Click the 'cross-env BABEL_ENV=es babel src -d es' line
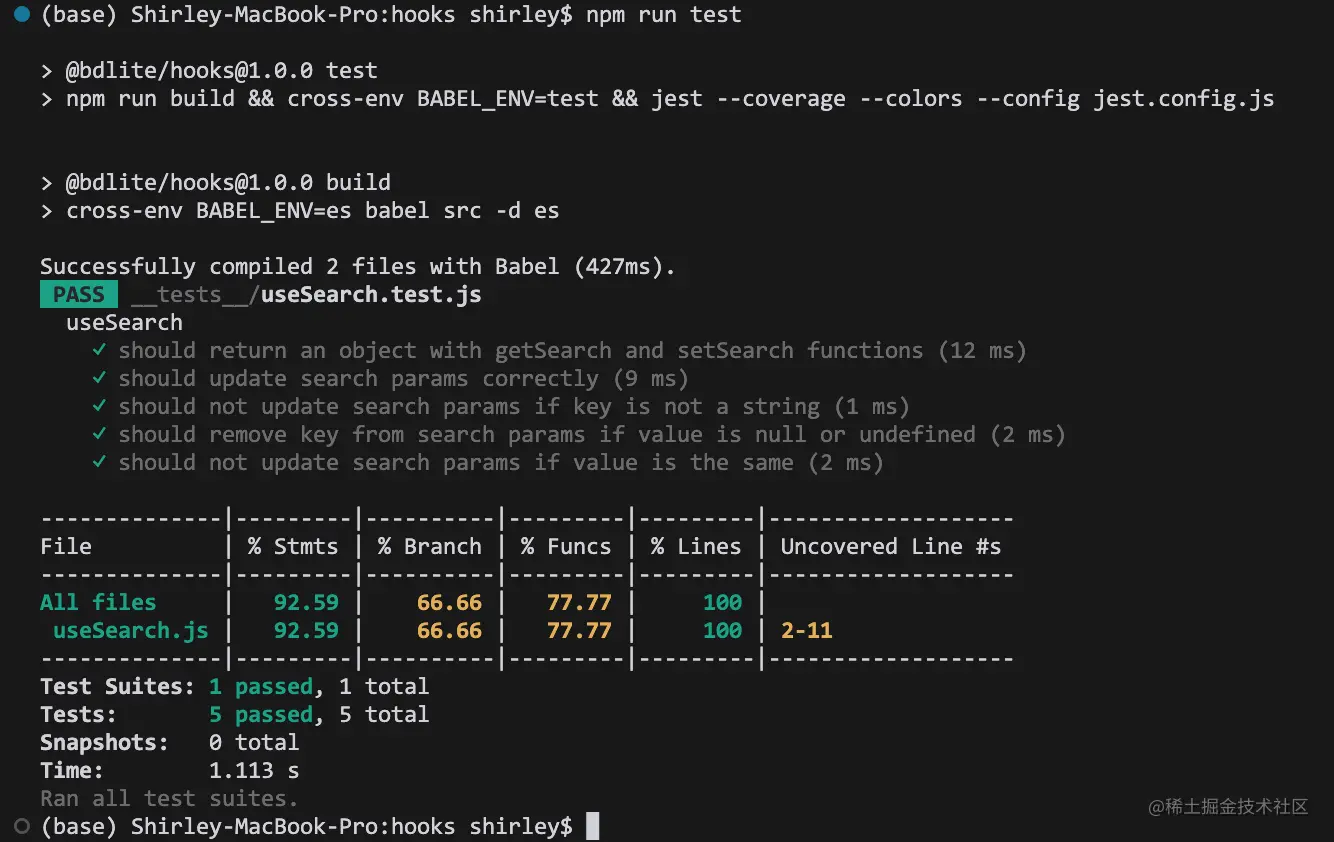1334x842 pixels. [x=300, y=210]
